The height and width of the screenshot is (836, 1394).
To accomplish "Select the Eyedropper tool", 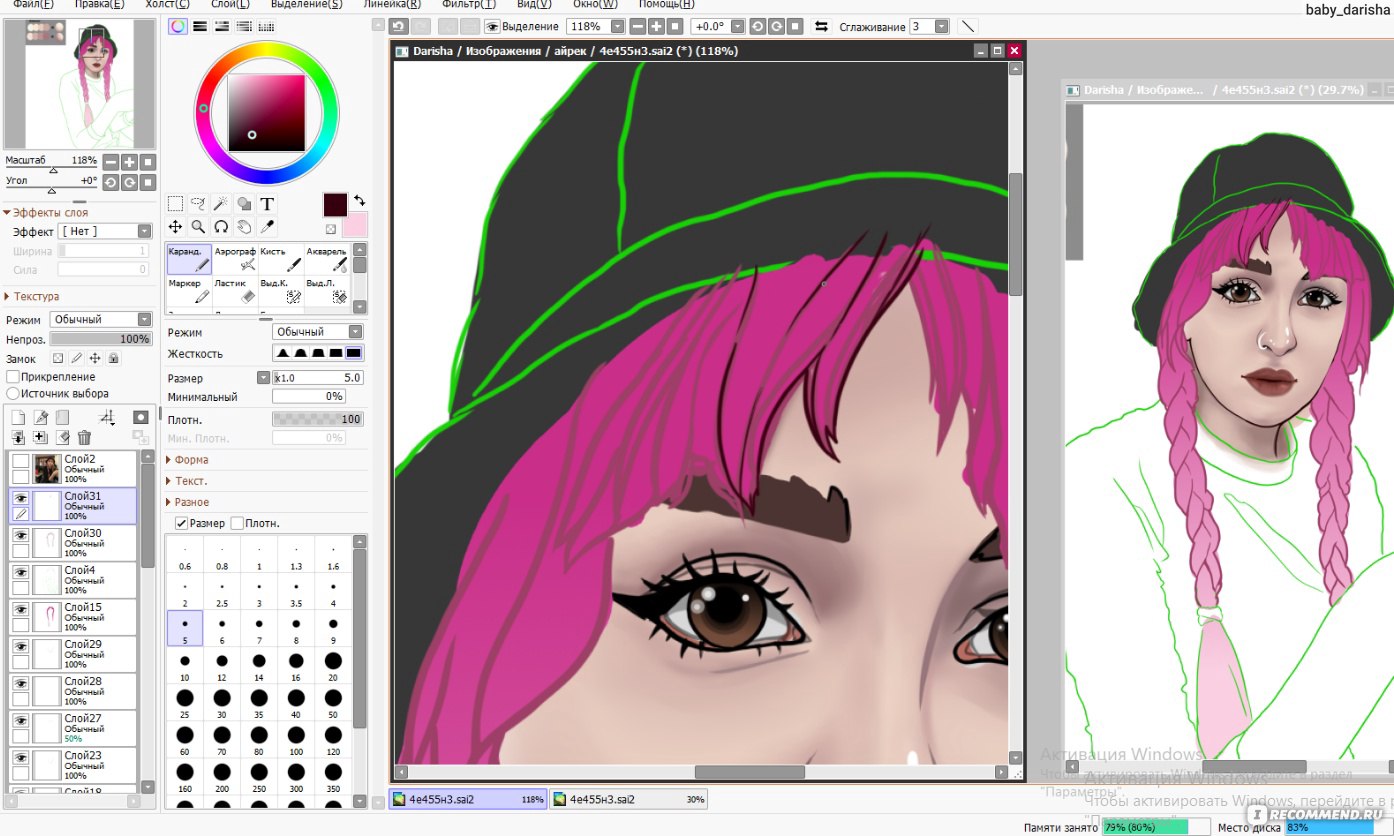I will click(x=267, y=227).
